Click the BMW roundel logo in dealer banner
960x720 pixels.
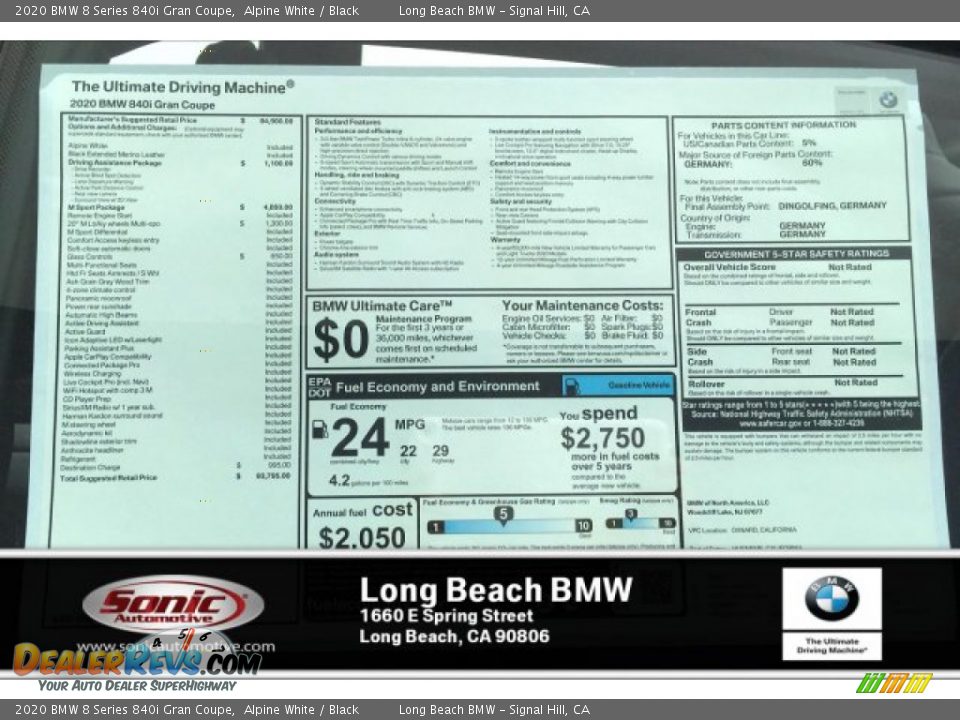pos(831,598)
